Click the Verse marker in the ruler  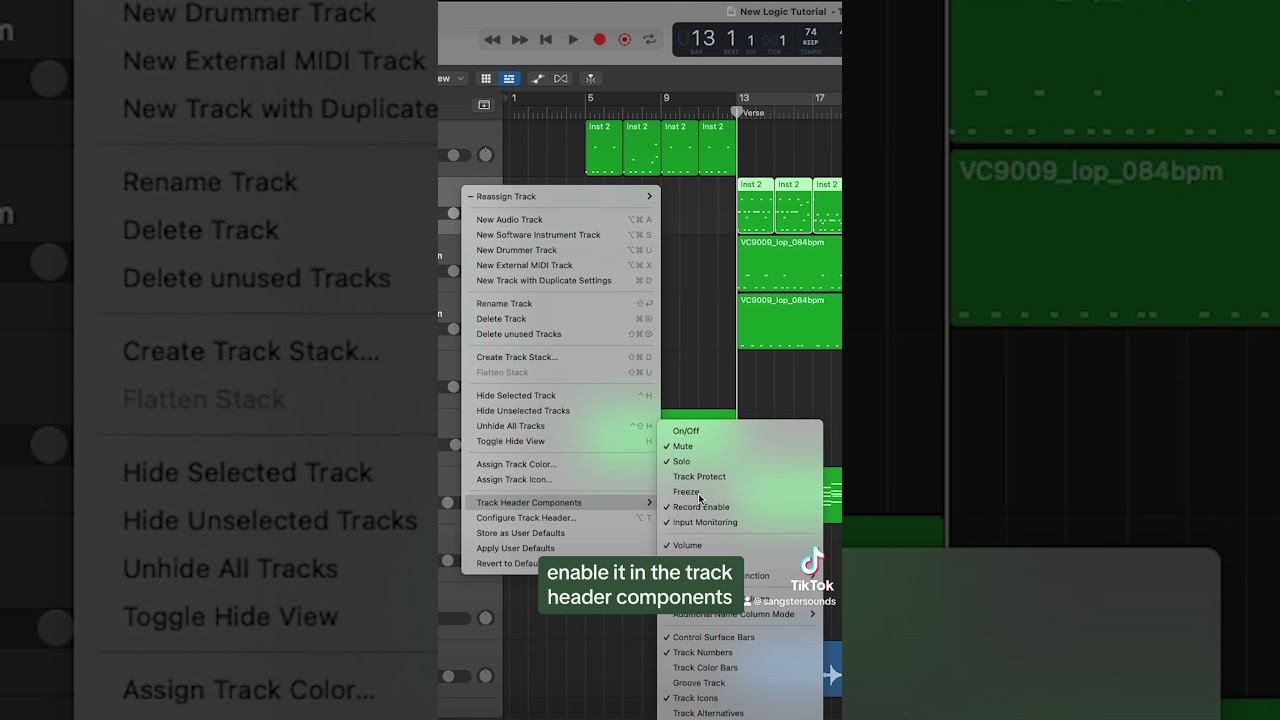pyautogui.click(x=753, y=113)
